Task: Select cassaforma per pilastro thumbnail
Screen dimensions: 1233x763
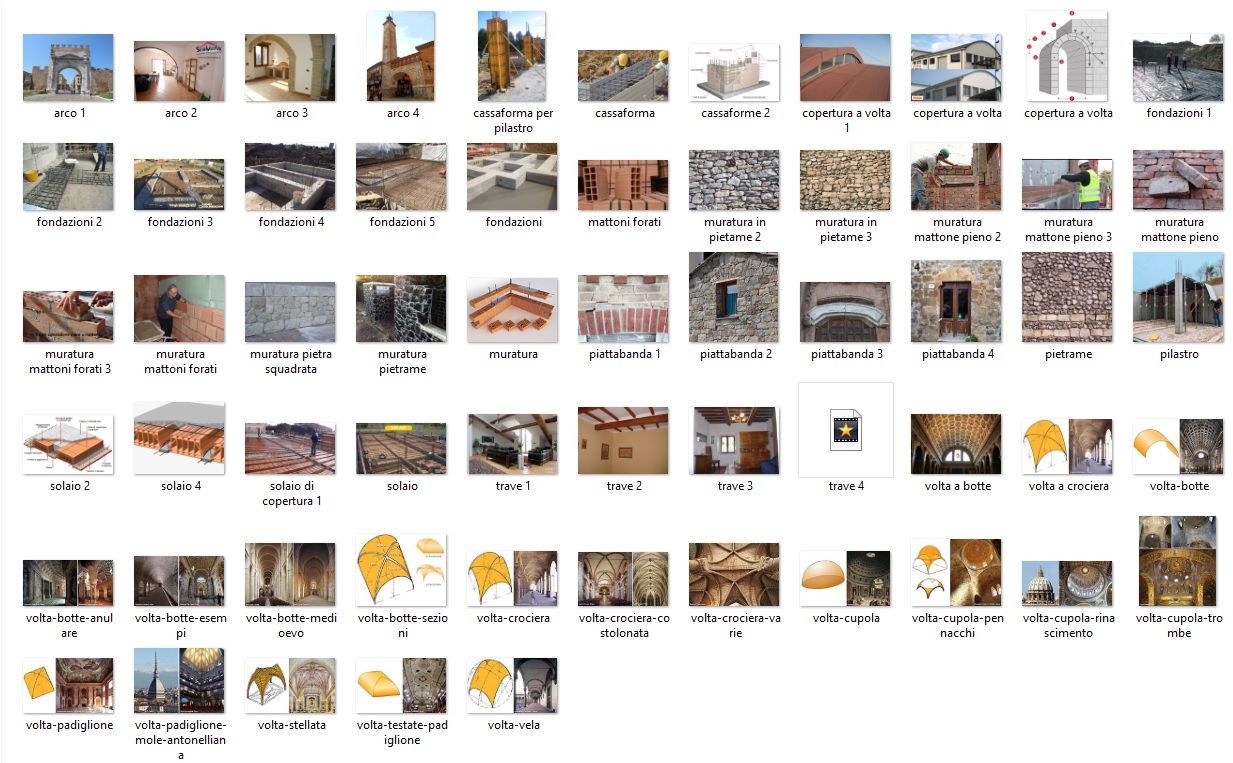Action: click(x=512, y=56)
